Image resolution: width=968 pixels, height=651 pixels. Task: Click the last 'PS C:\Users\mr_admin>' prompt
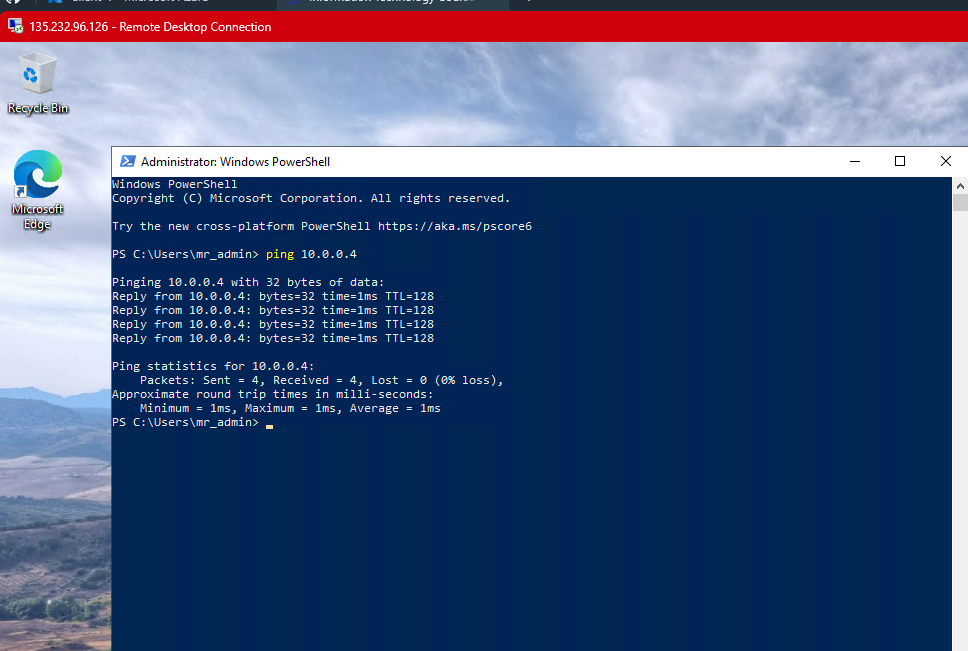(185, 423)
